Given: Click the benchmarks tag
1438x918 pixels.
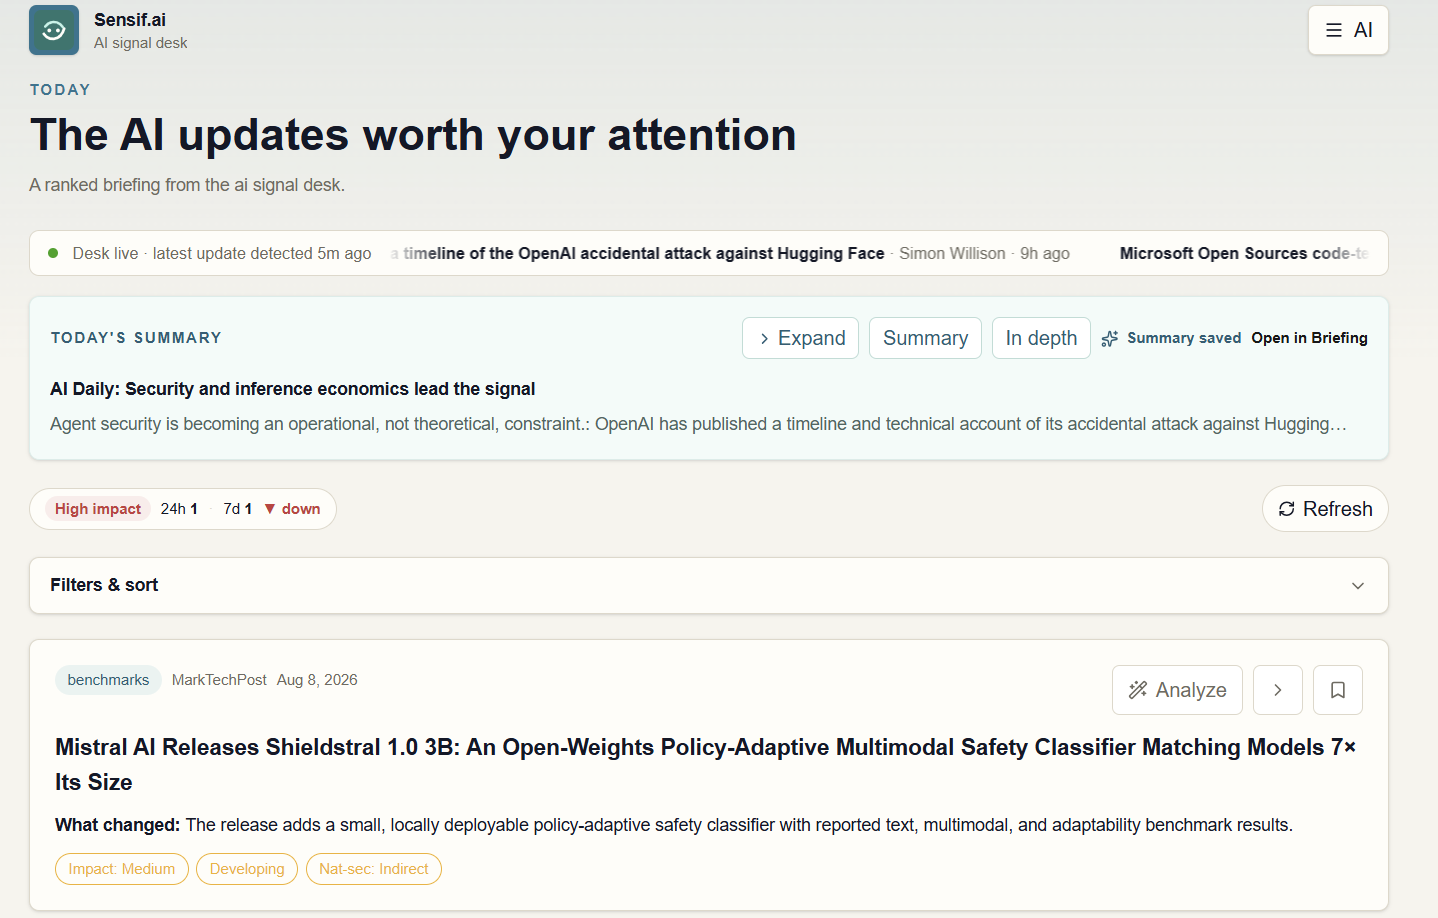Looking at the screenshot, I should point(108,680).
